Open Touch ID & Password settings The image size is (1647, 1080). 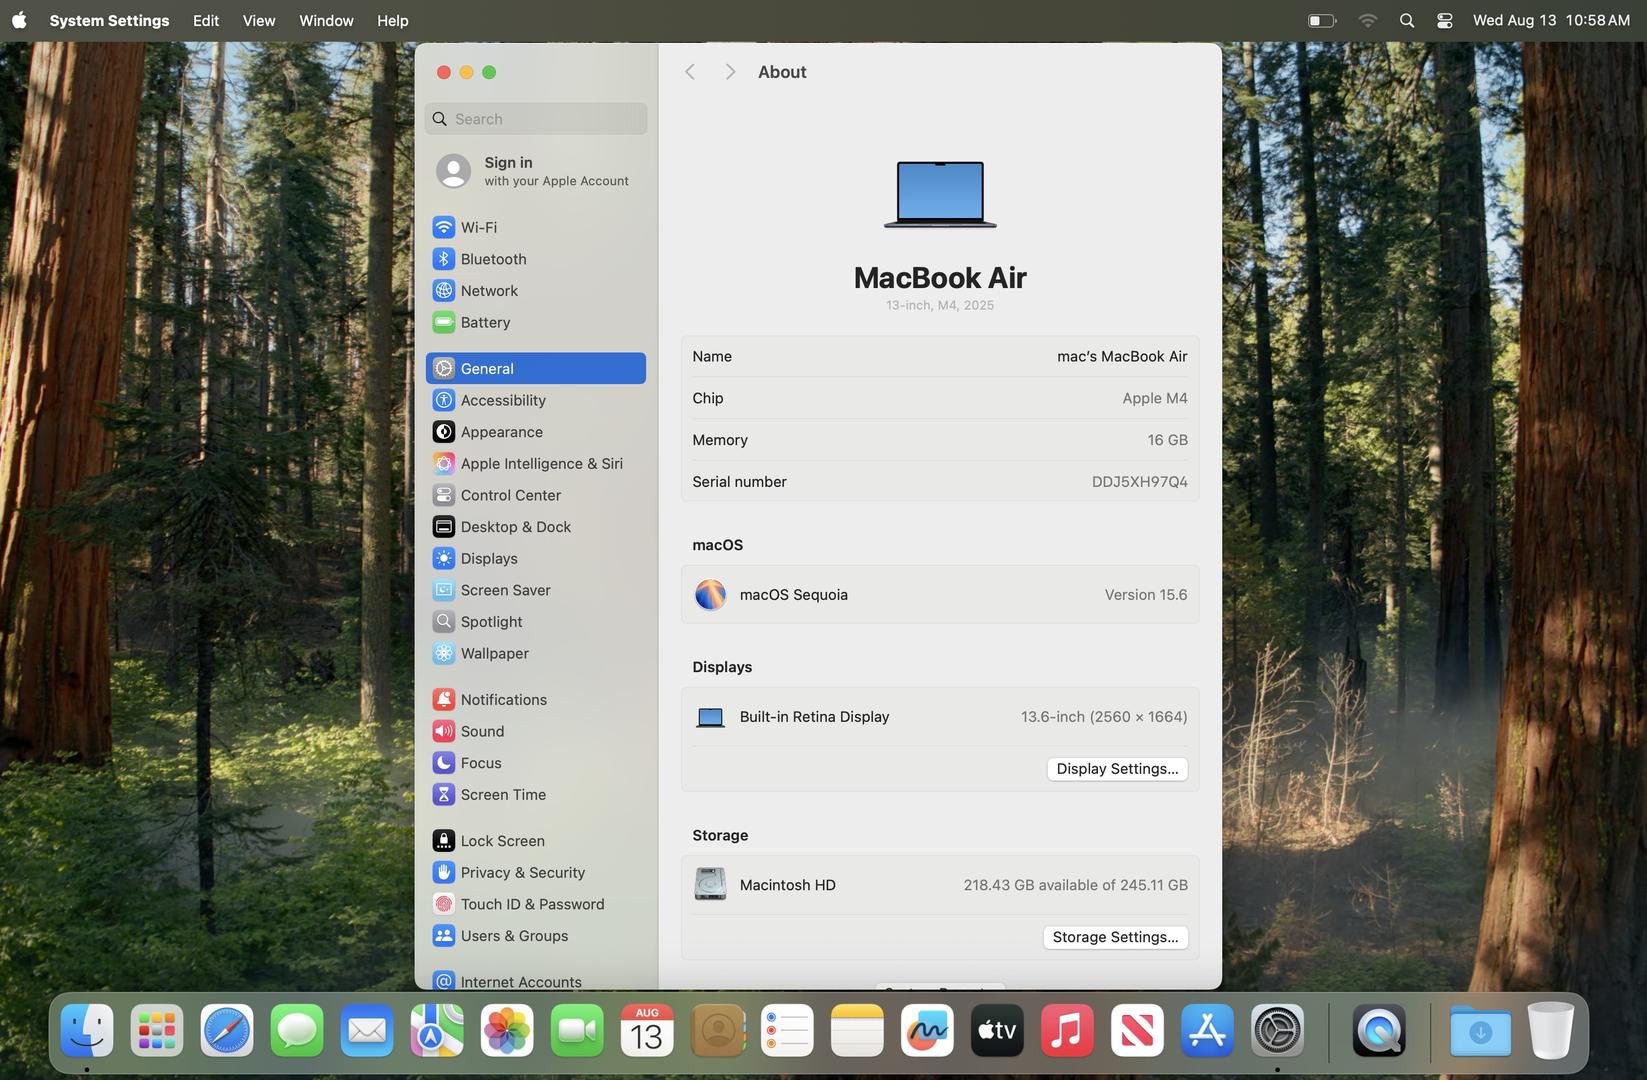click(535, 905)
